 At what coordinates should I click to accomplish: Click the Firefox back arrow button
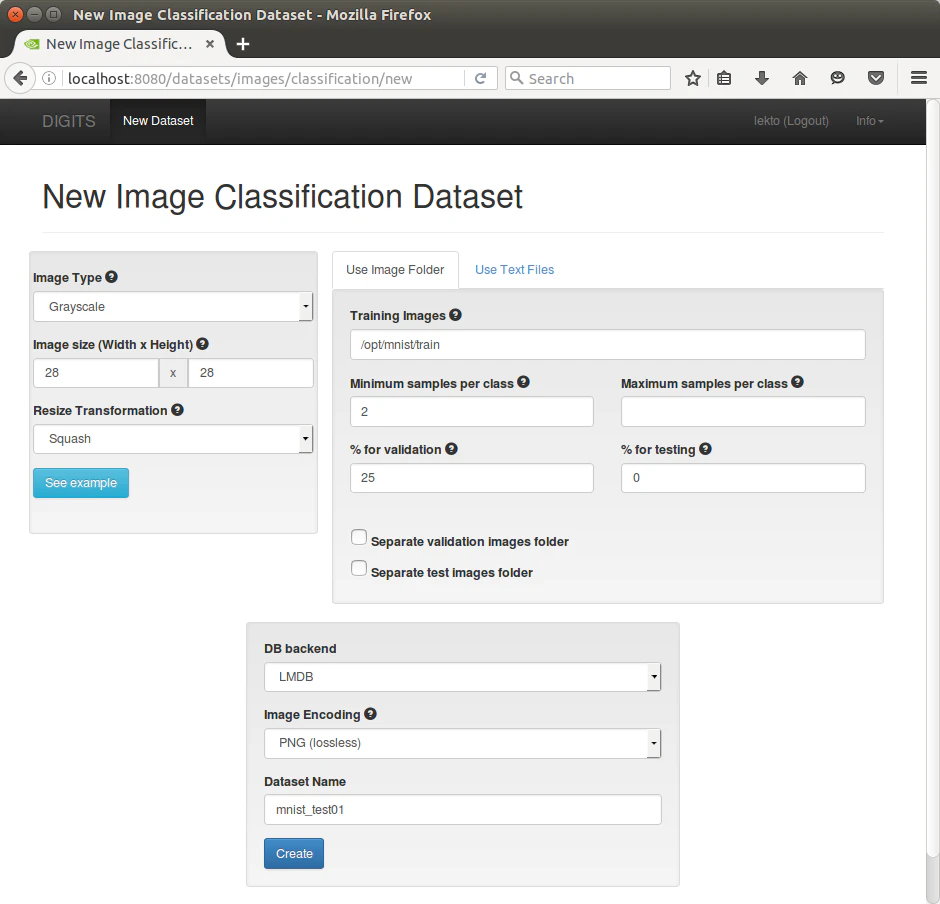pyautogui.click(x=20, y=79)
